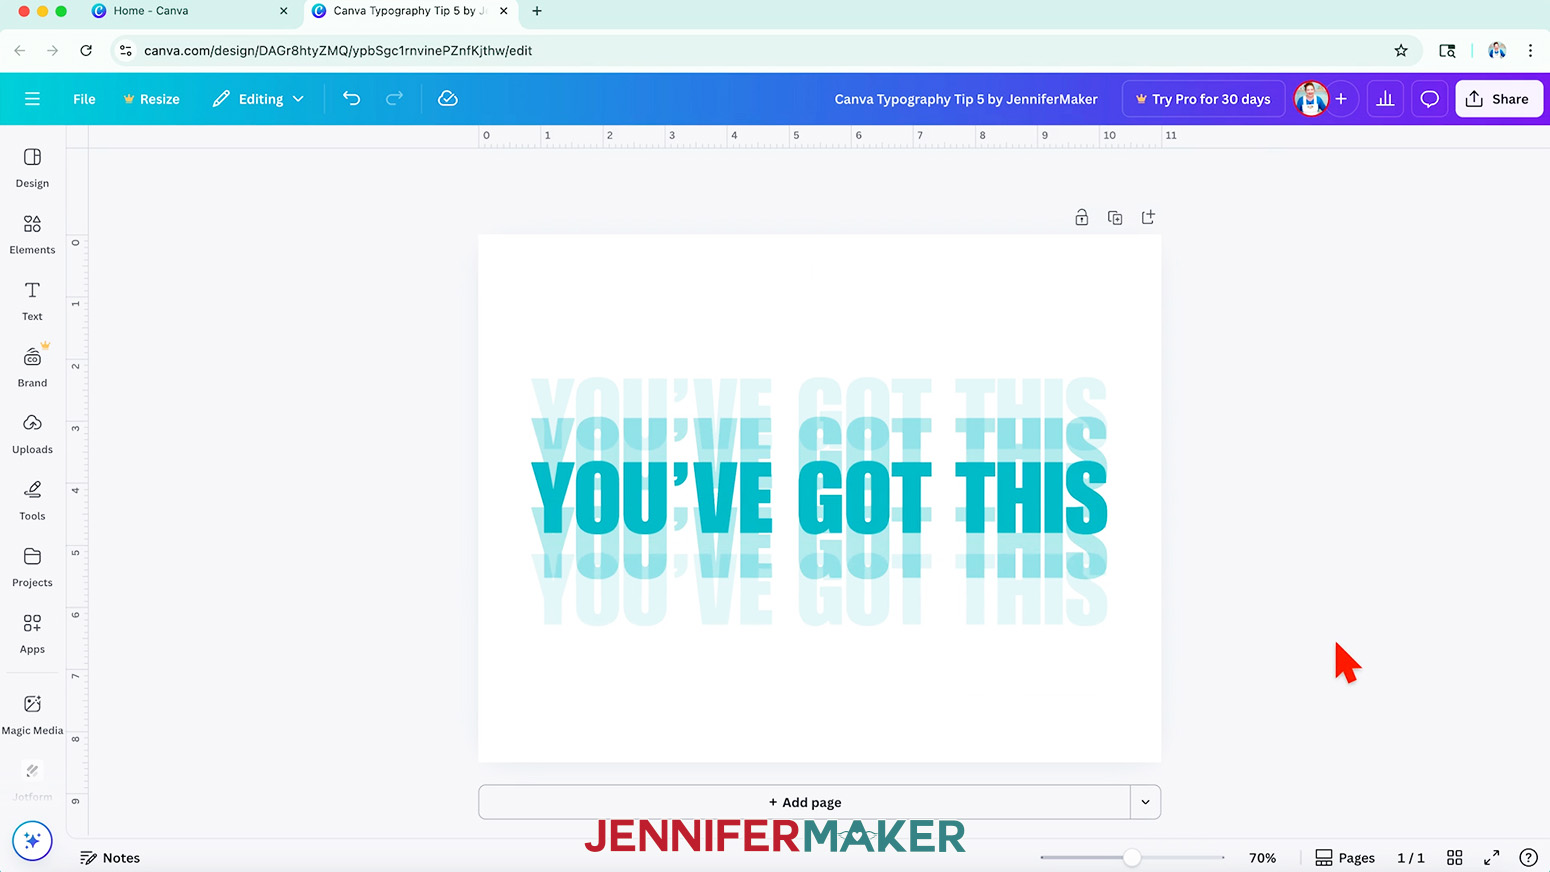Add a new page via page toolbar icon
Image resolution: width=1550 pixels, height=872 pixels.
pyautogui.click(x=1148, y=217)
